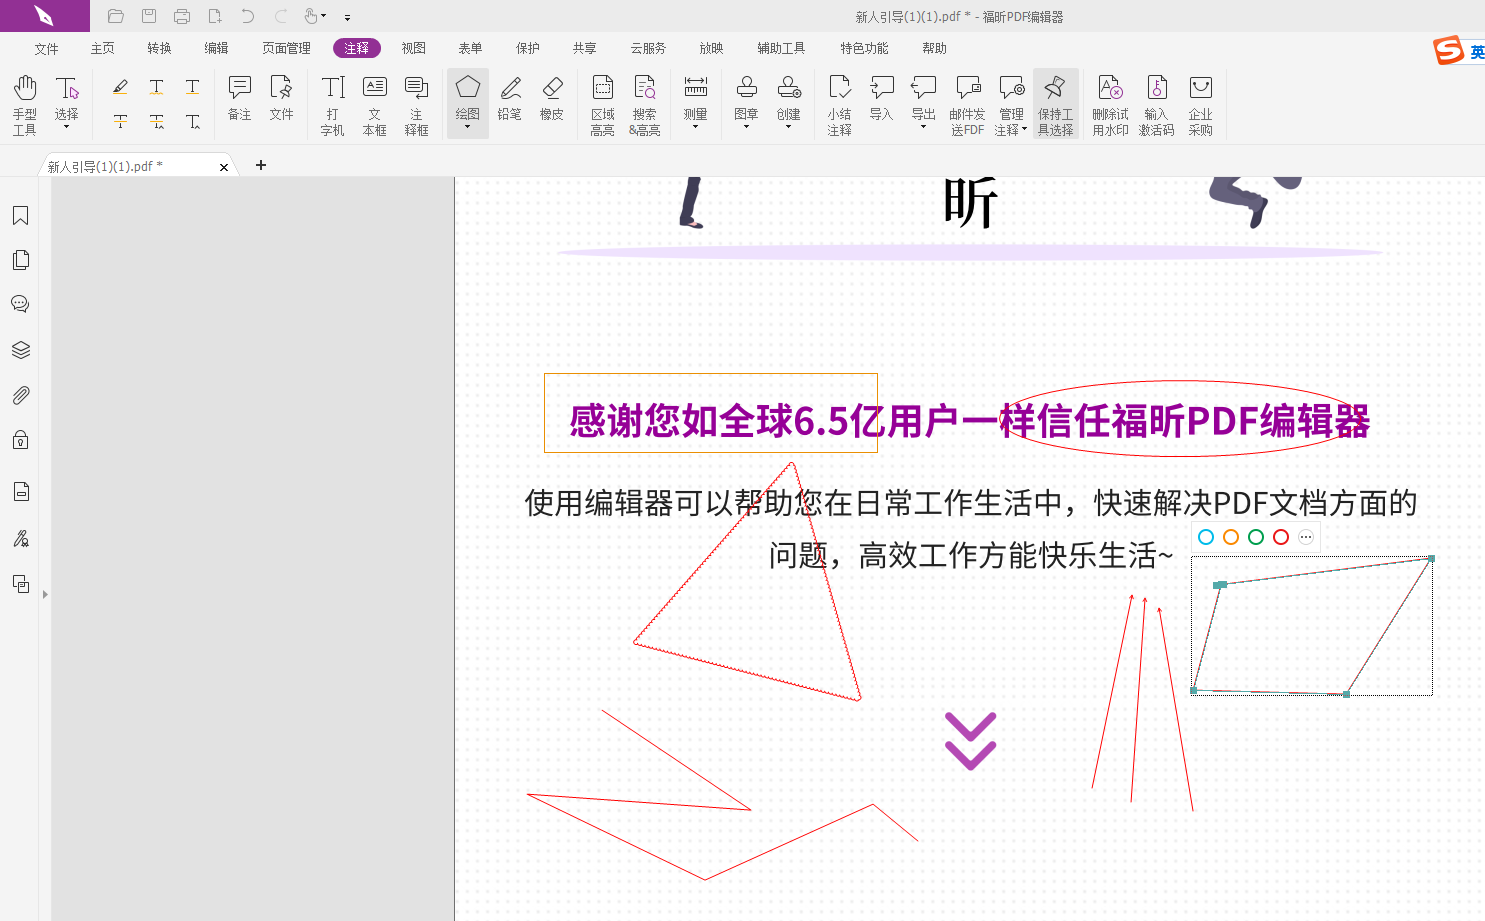Image resolution: width=1485 pixels, height=921 pixels.
Task: Click the 英 language button at top right
Action: 1476,50
